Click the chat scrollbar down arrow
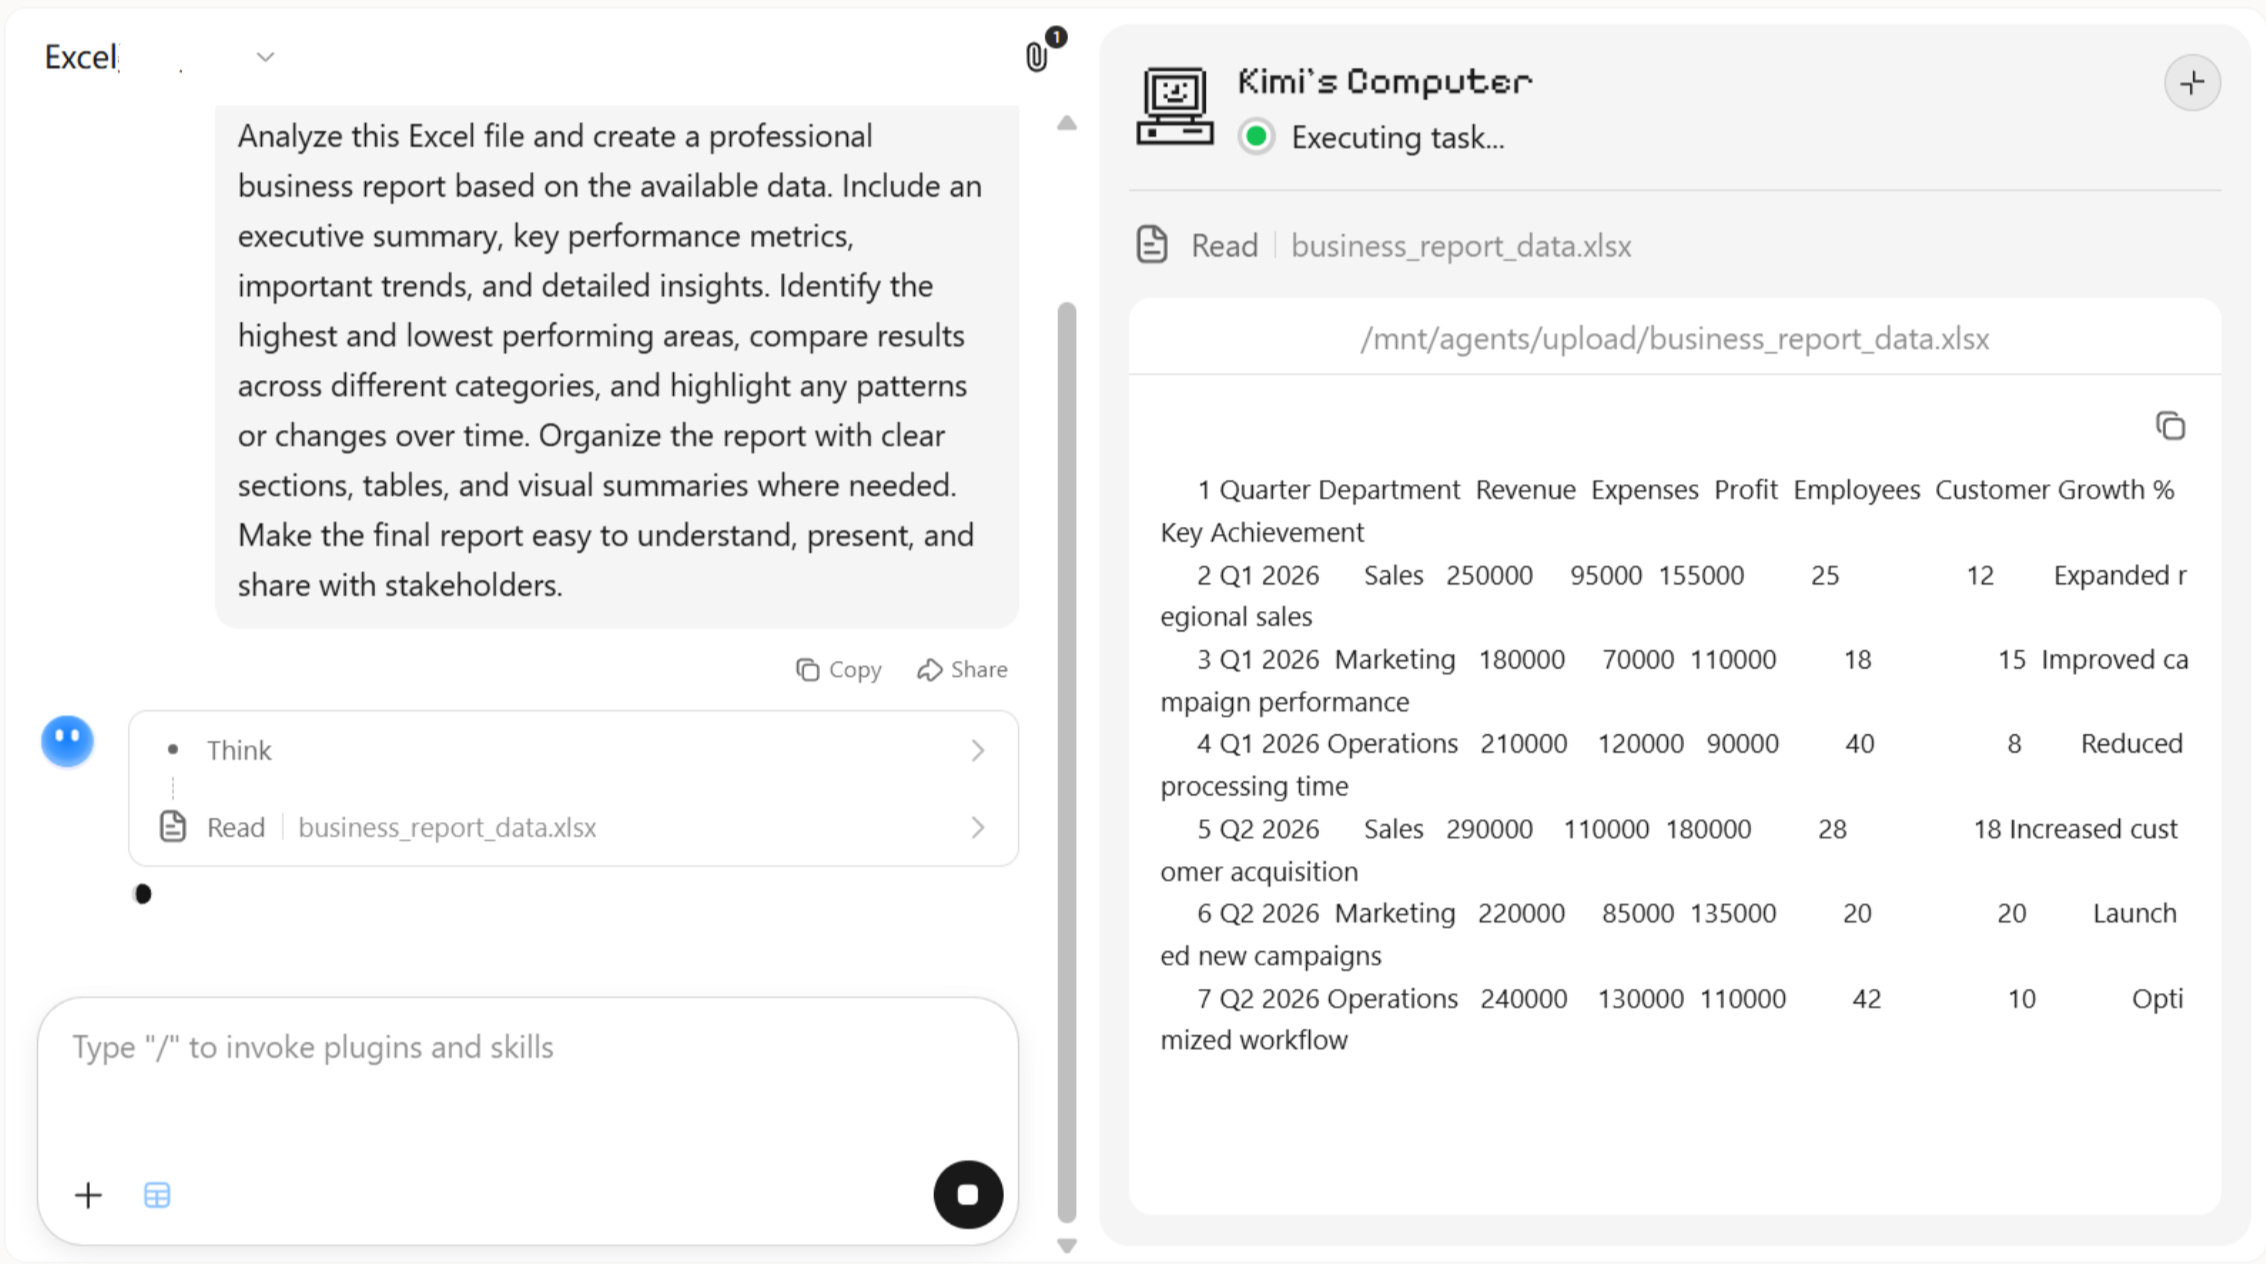The width and height of the screenshot is (2266, 1264). tap(1067, 1246)
